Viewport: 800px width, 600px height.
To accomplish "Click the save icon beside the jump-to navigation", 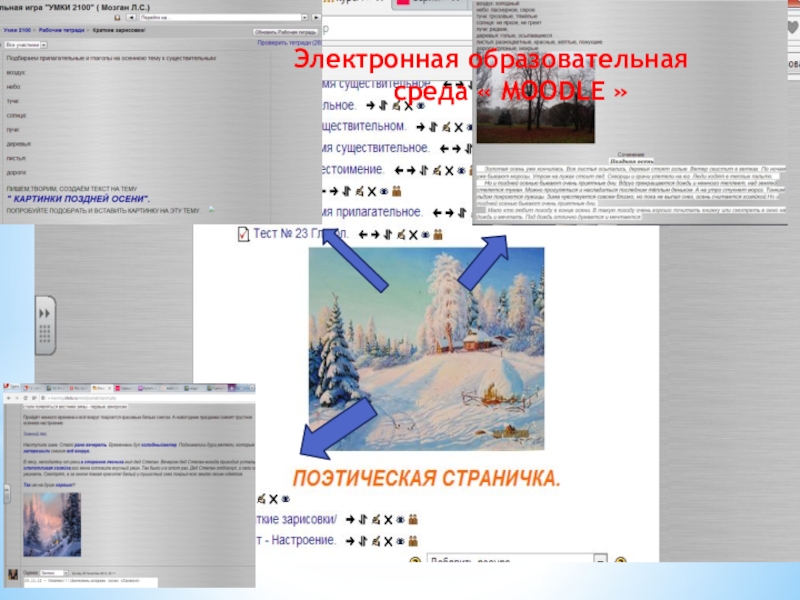I will (x=117, y=17).
